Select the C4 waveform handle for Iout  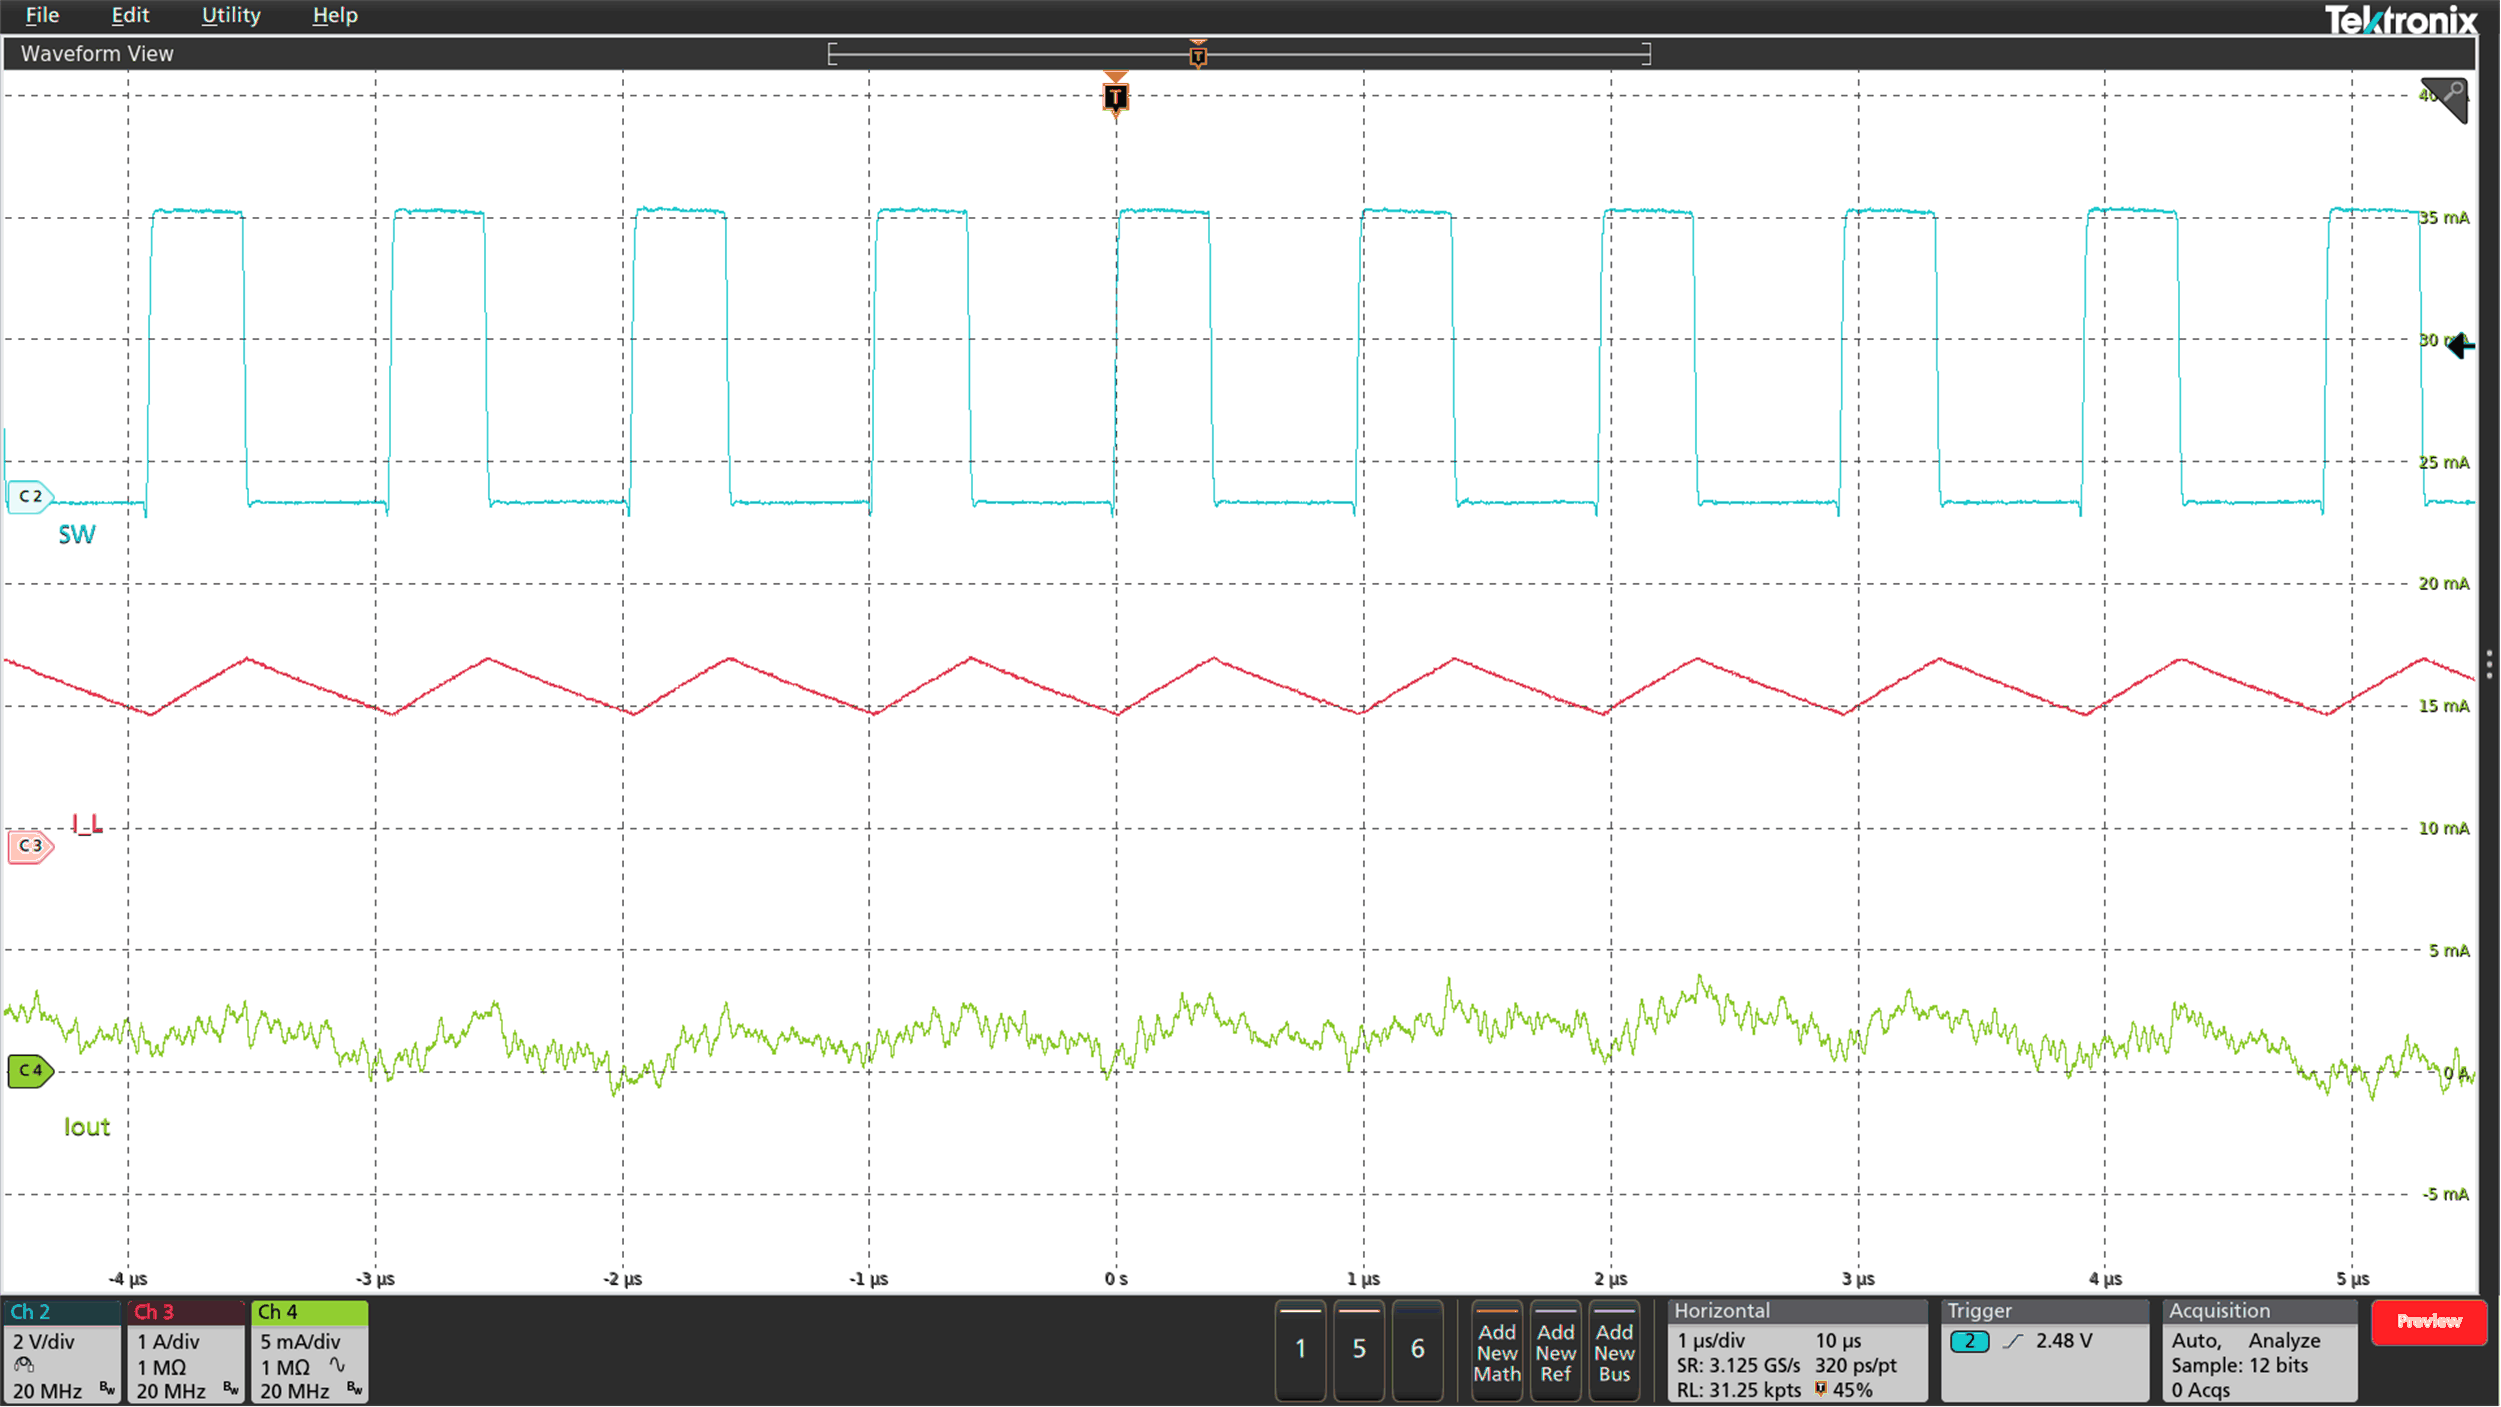30,1070
